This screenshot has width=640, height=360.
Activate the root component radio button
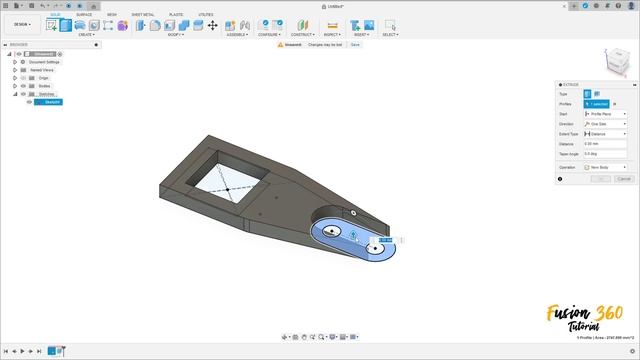coord(60,54)
